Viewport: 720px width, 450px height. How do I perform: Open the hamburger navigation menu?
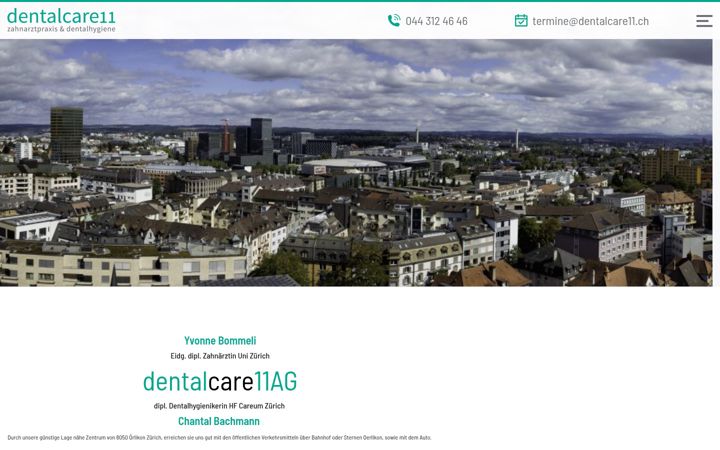click(x=704, y=21)
